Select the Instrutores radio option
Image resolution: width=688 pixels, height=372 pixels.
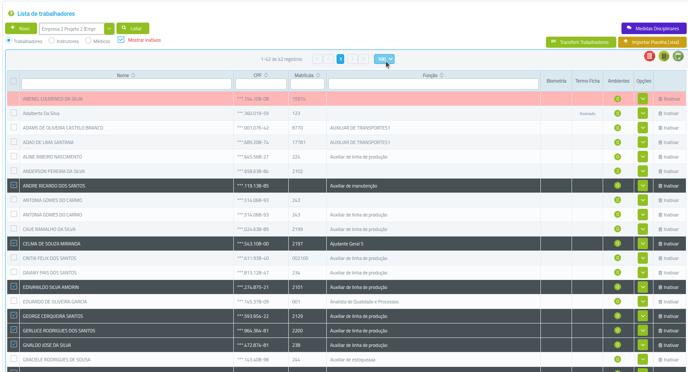point(51,40)
